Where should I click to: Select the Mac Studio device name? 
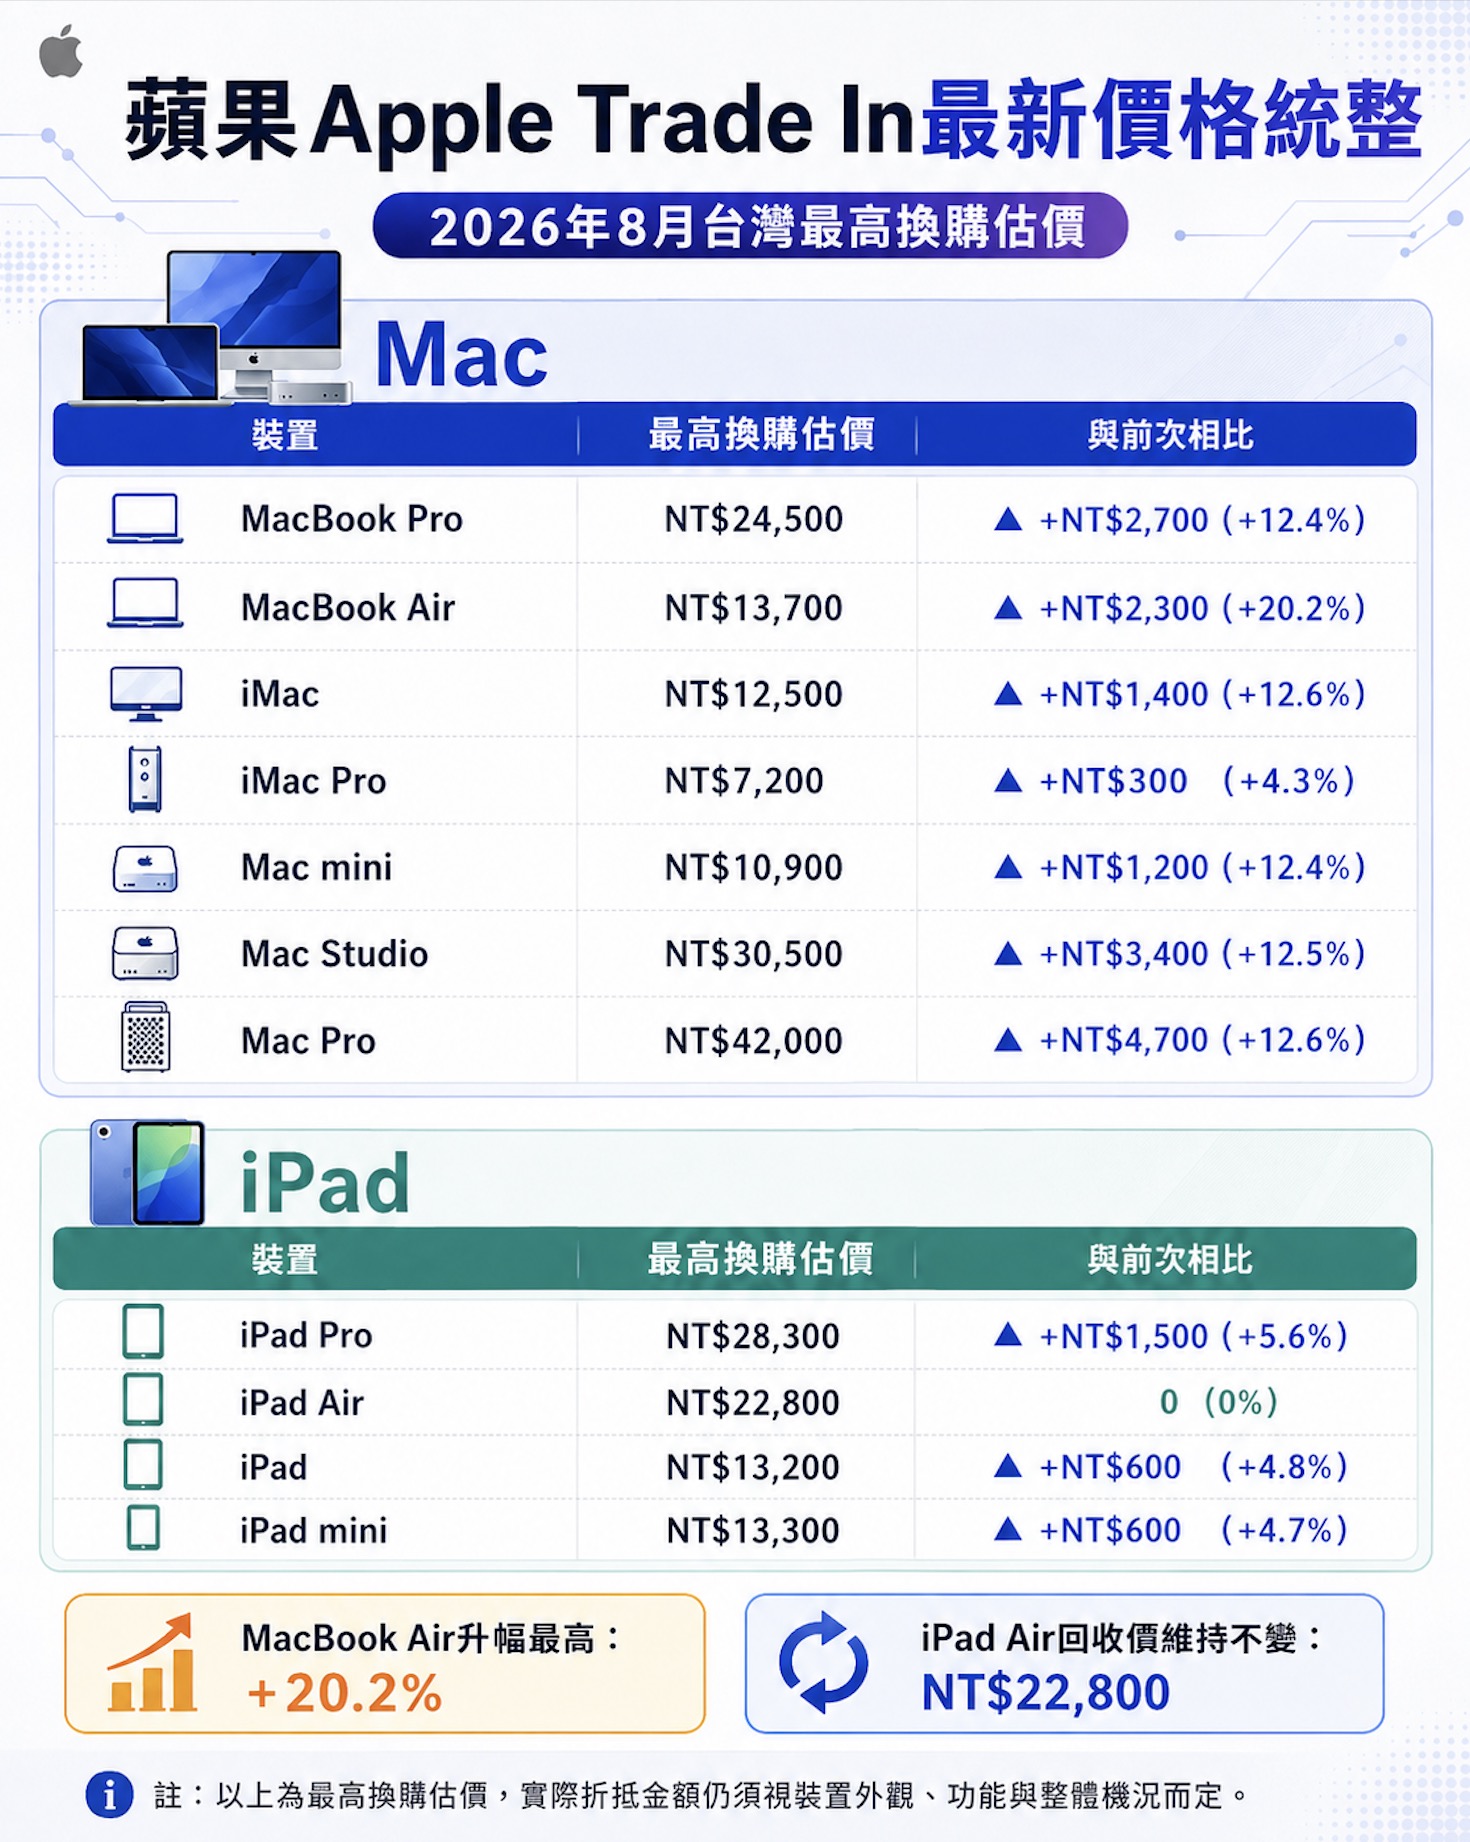click(335, 954)
